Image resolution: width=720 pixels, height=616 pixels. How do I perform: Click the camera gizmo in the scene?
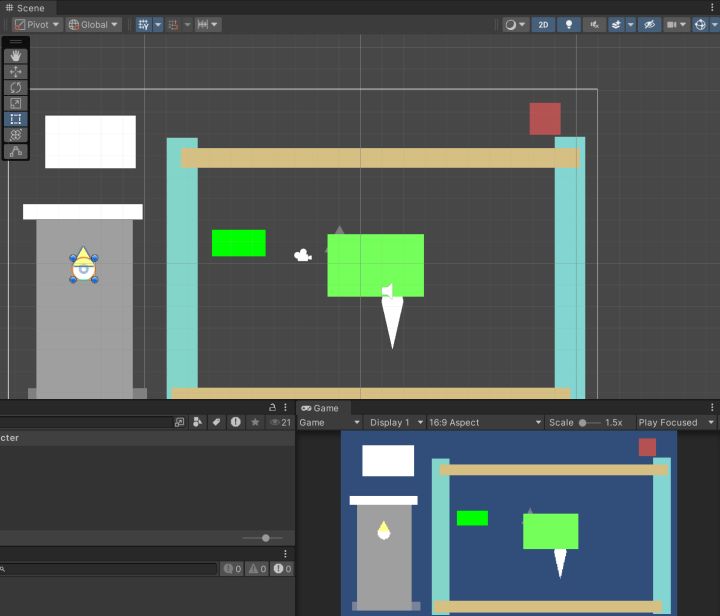pos(302,256)
